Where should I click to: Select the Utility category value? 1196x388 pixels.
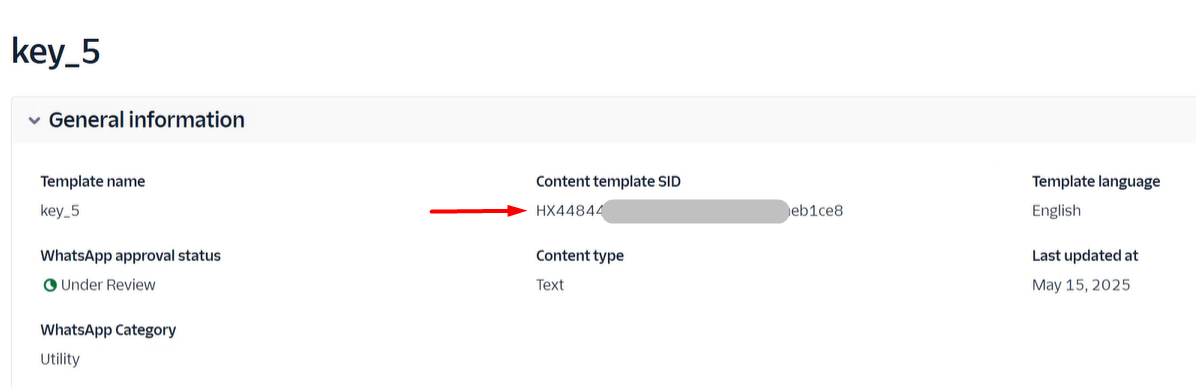(x=59, y=359)
